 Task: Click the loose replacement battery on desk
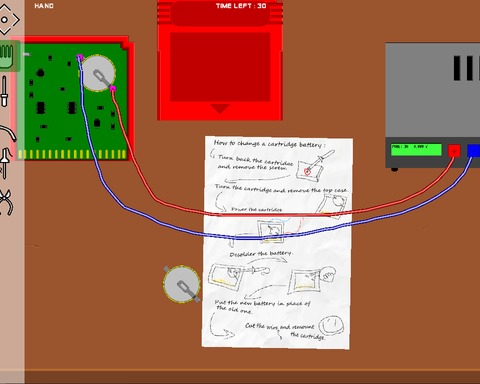click(x=182, y=284)
